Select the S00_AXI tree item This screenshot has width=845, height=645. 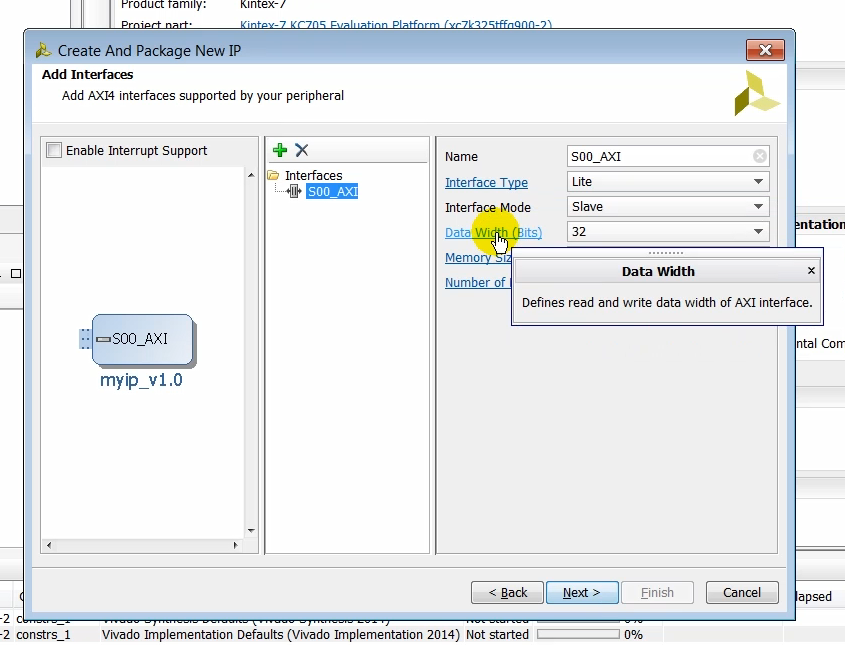point(331,191)
